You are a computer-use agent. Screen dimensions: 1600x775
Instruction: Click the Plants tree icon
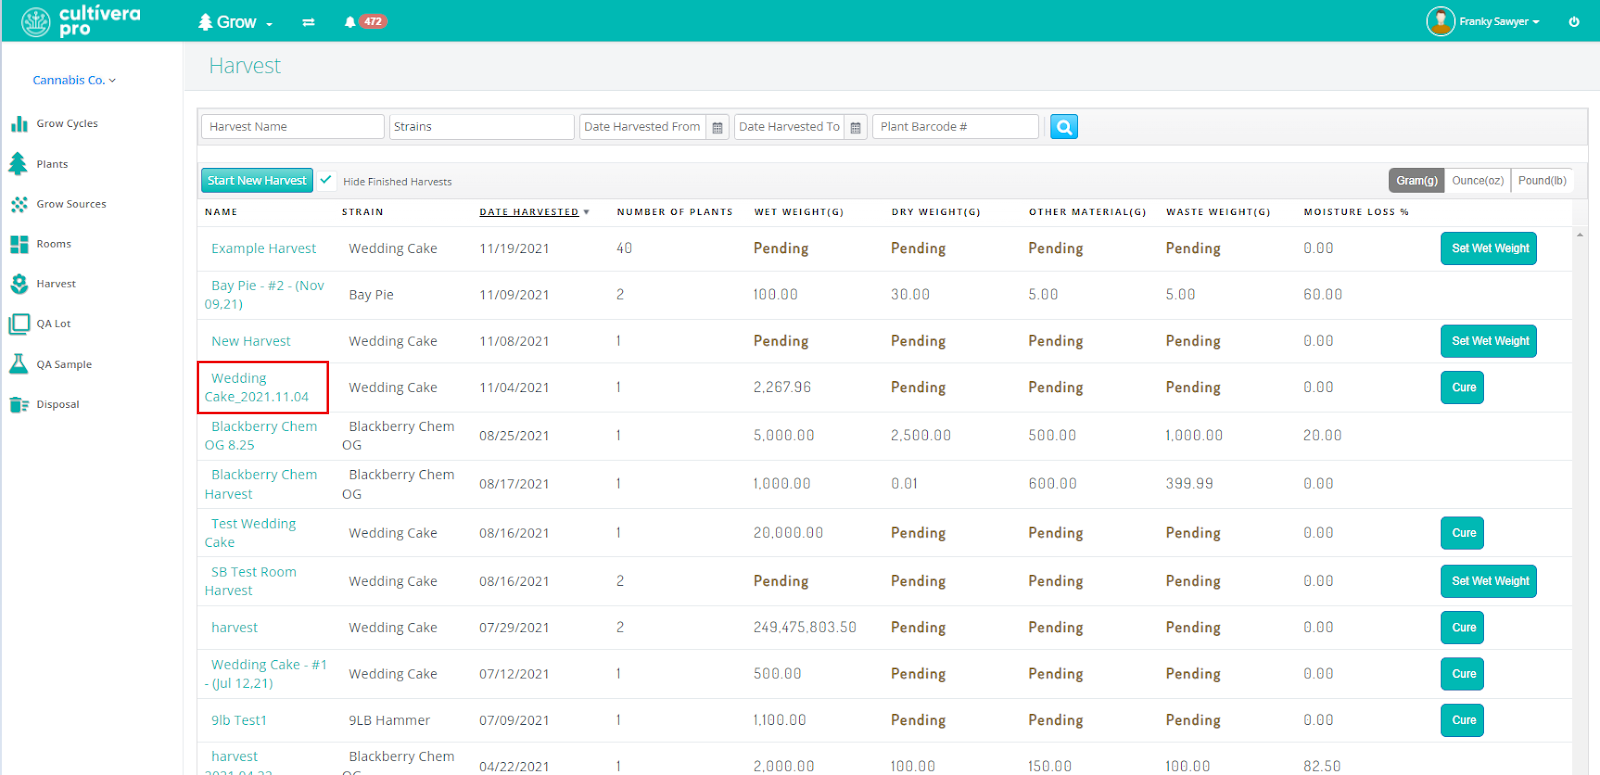[x=18, y=163]
